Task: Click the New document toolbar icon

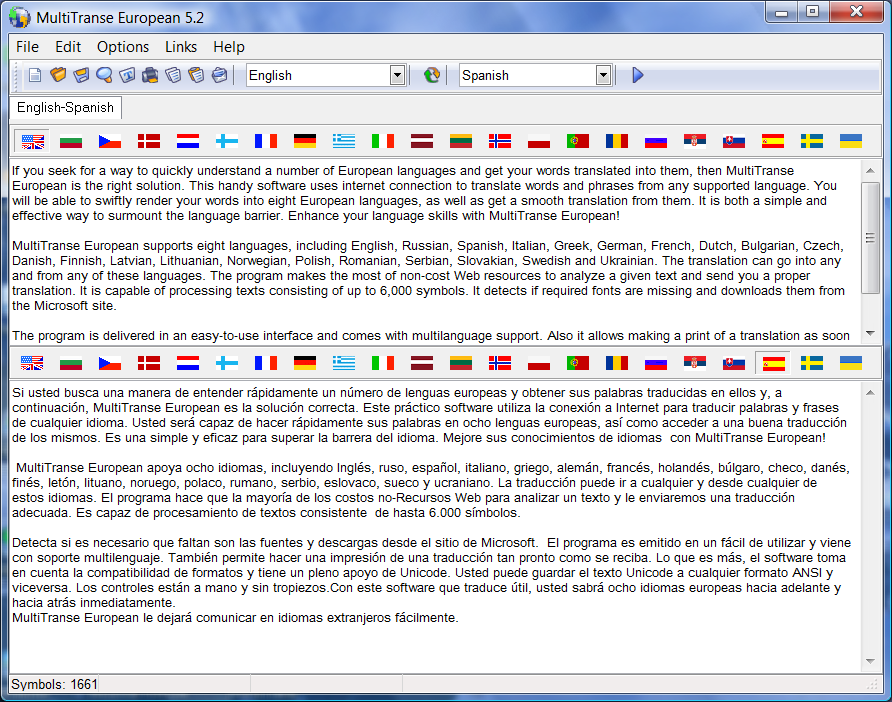Action: 35,75
